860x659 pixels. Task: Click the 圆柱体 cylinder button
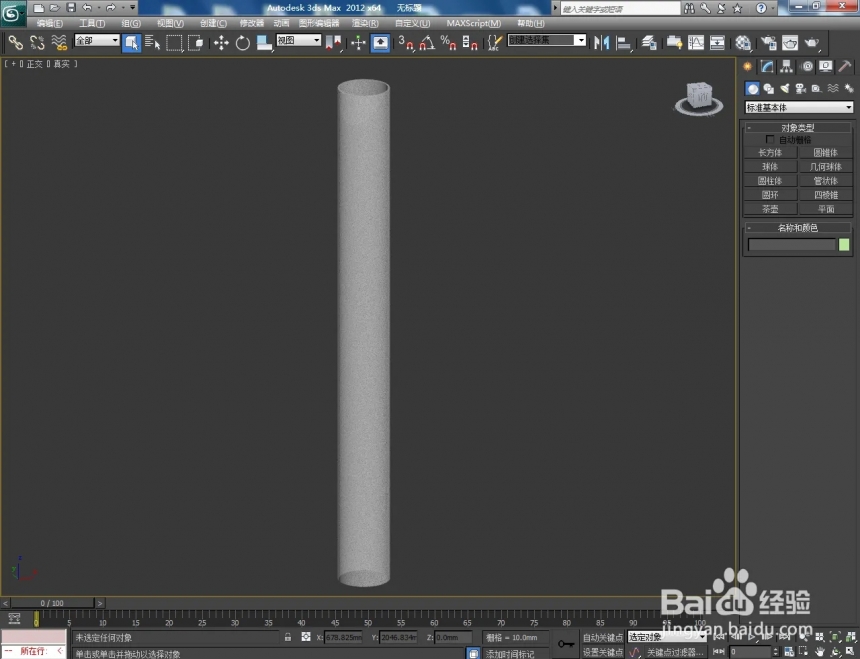(x=770, y=180)
